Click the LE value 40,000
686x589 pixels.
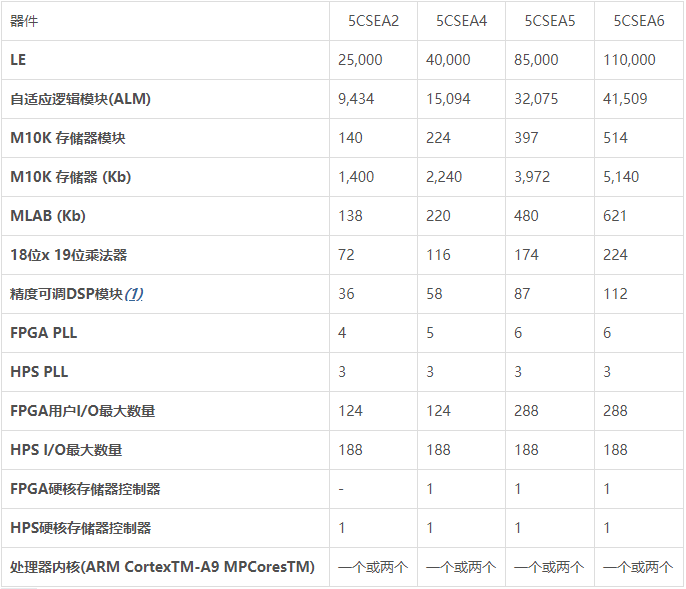(448, 60)
